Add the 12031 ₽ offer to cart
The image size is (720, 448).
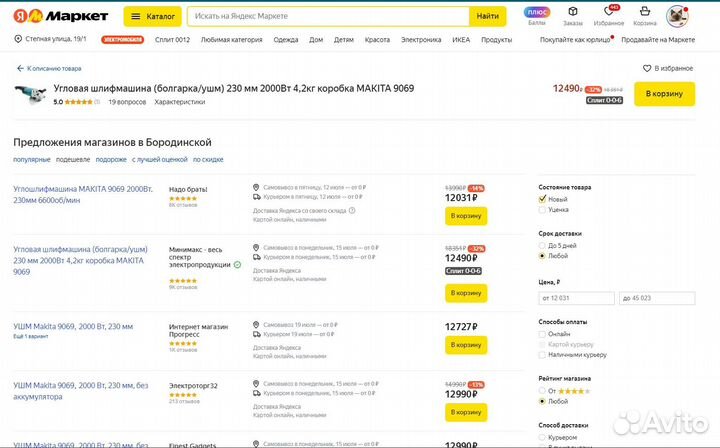[x=466, y=216]
